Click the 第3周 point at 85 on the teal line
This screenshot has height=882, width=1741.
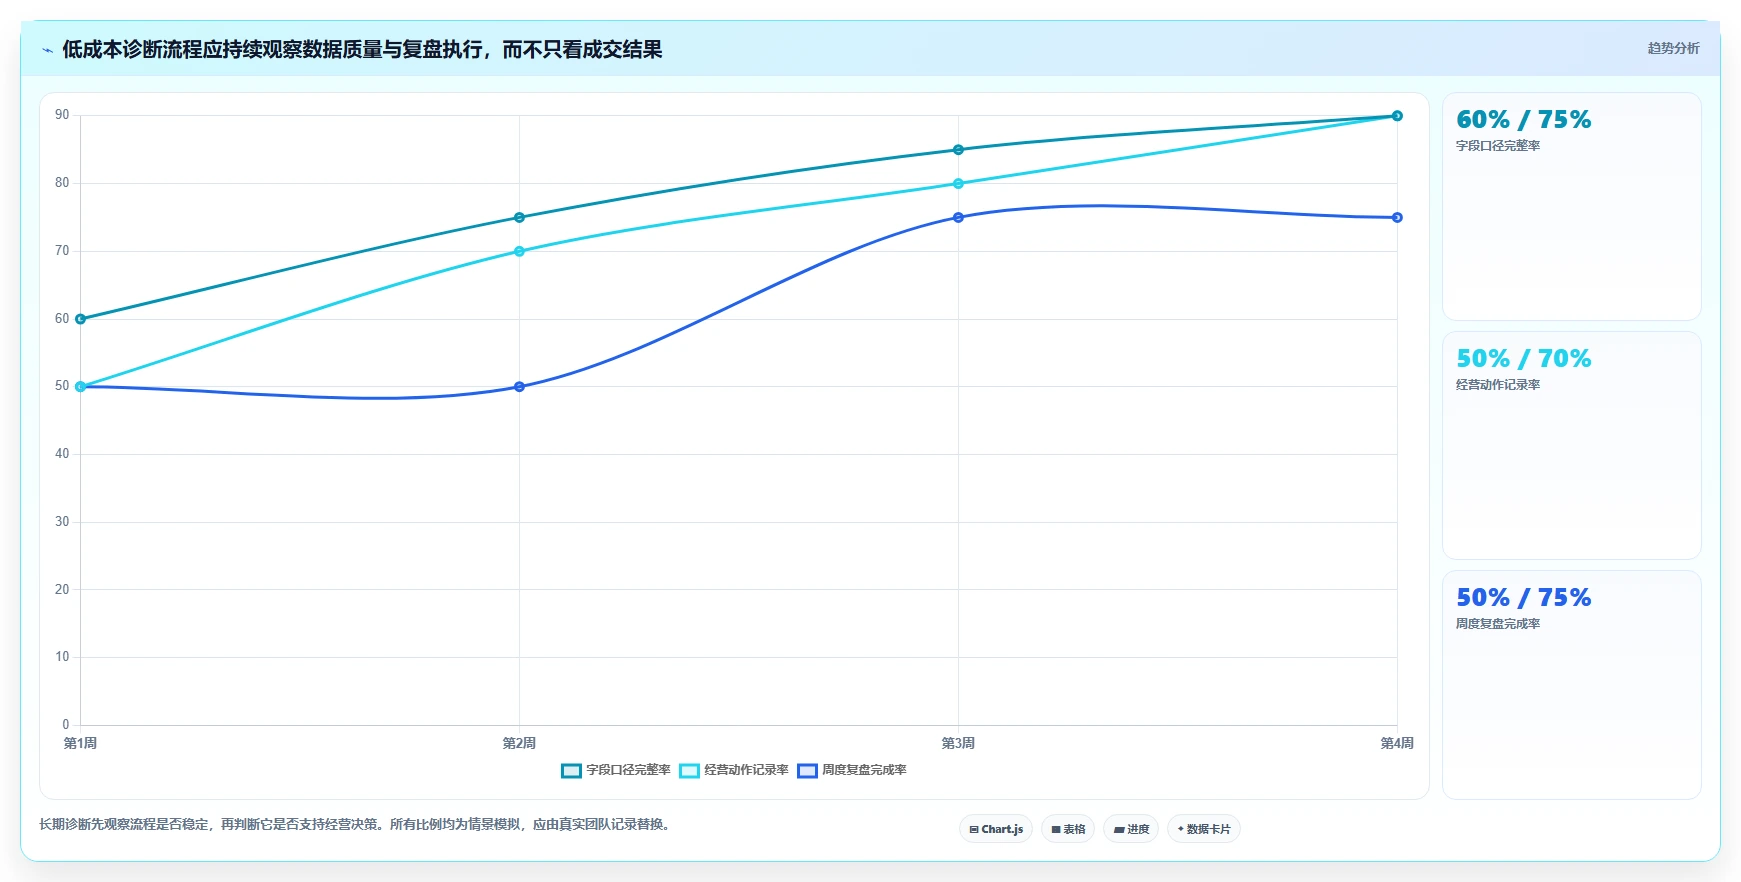(958, 150)
